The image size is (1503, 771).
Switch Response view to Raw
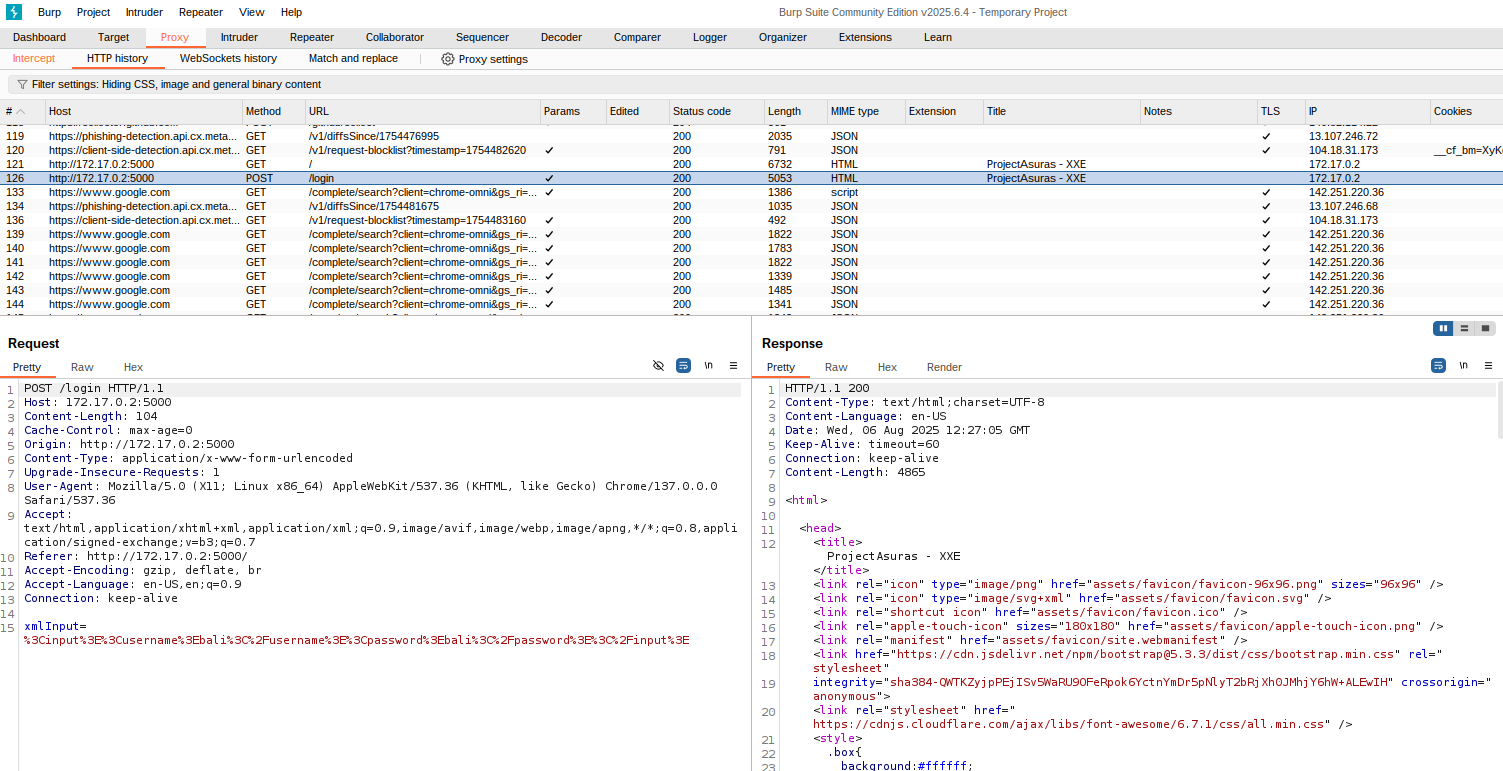836,367
